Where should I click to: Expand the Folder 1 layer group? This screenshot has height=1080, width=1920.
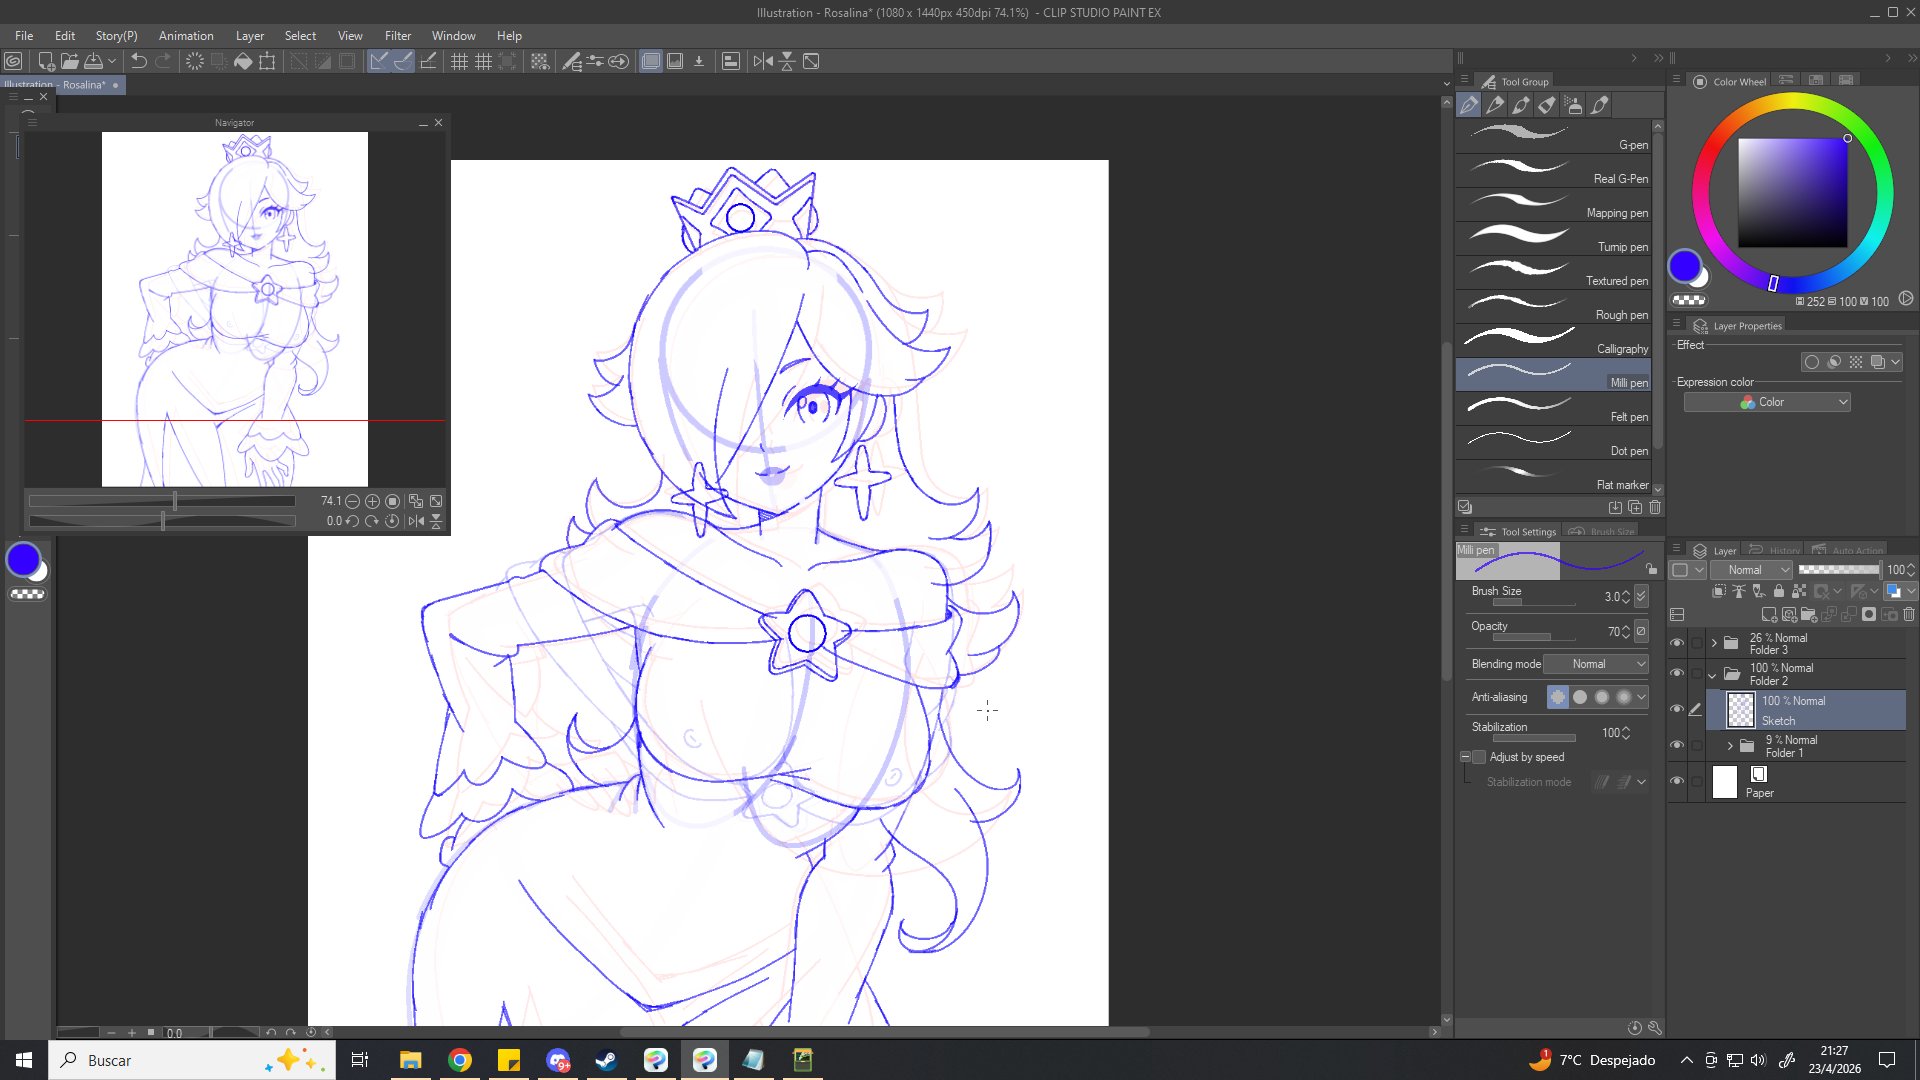click(1730, 746)
